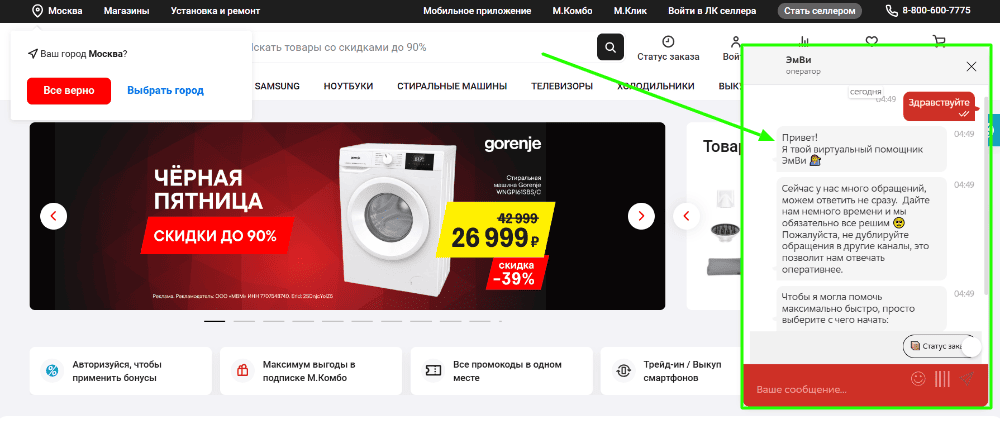The image size is (1000, 427).
Task: Open the Ноутбуки category menu
Action: point(348,86)
